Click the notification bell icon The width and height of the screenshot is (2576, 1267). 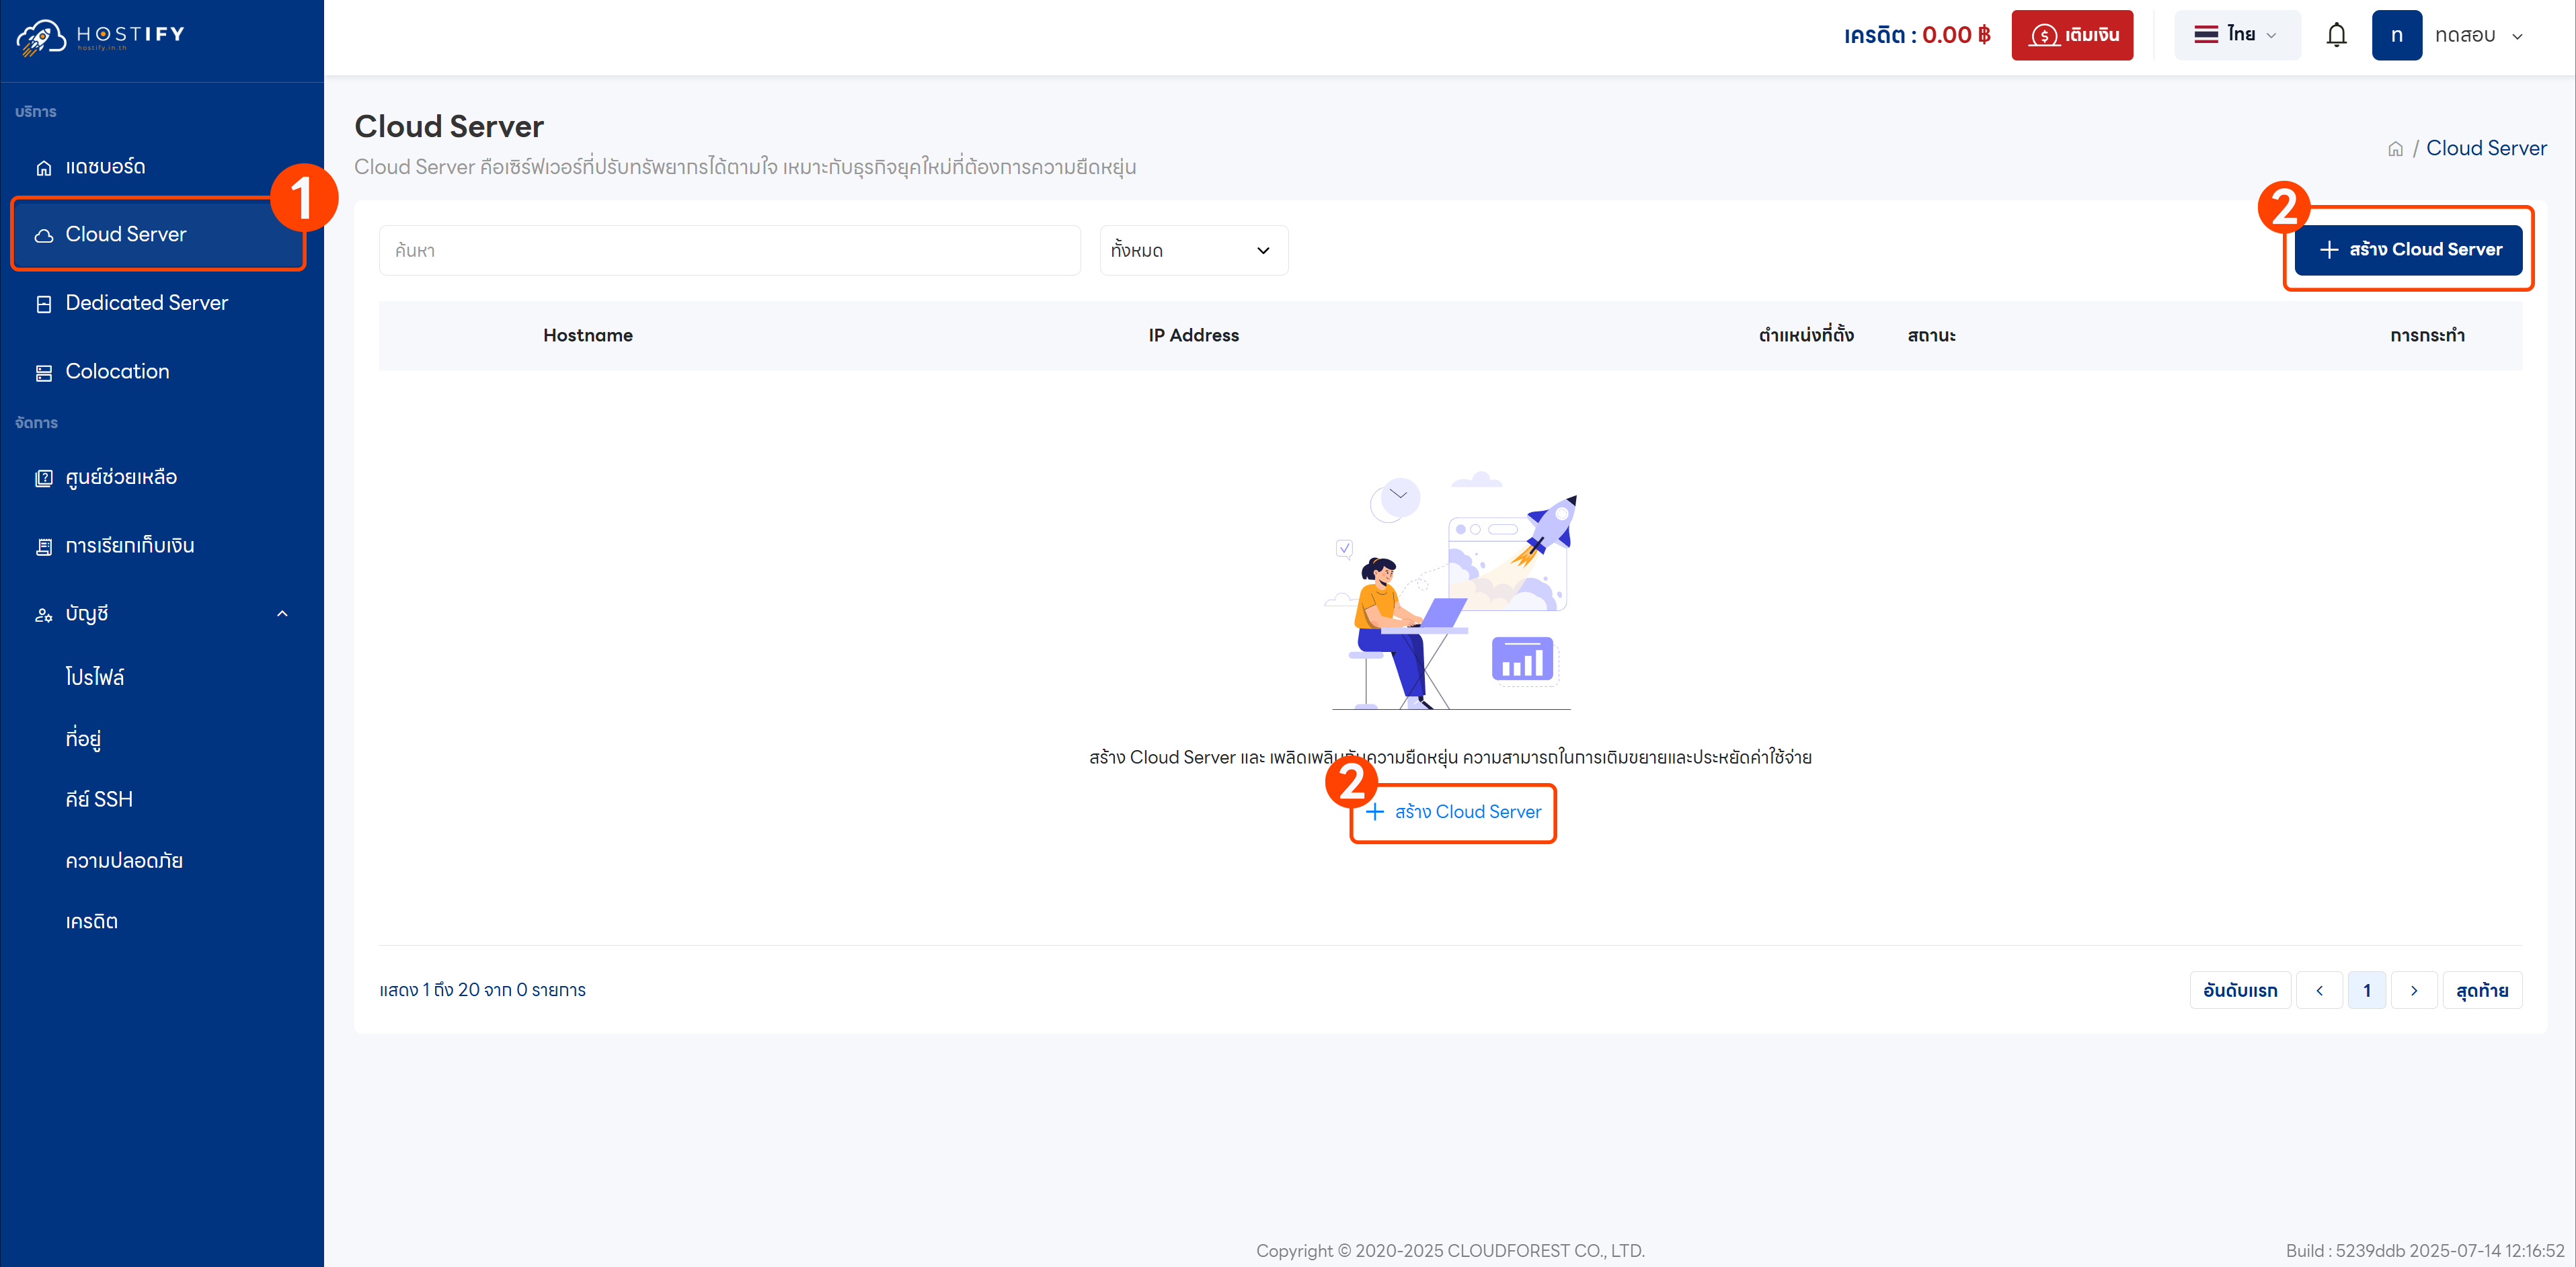pyautogui.click(x=2336, y=36)
